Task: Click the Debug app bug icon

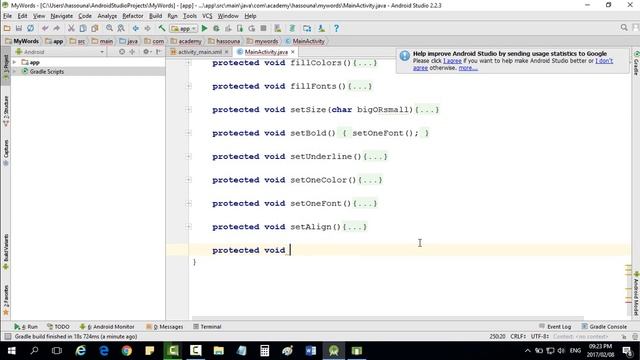Action: coord(216,28)
